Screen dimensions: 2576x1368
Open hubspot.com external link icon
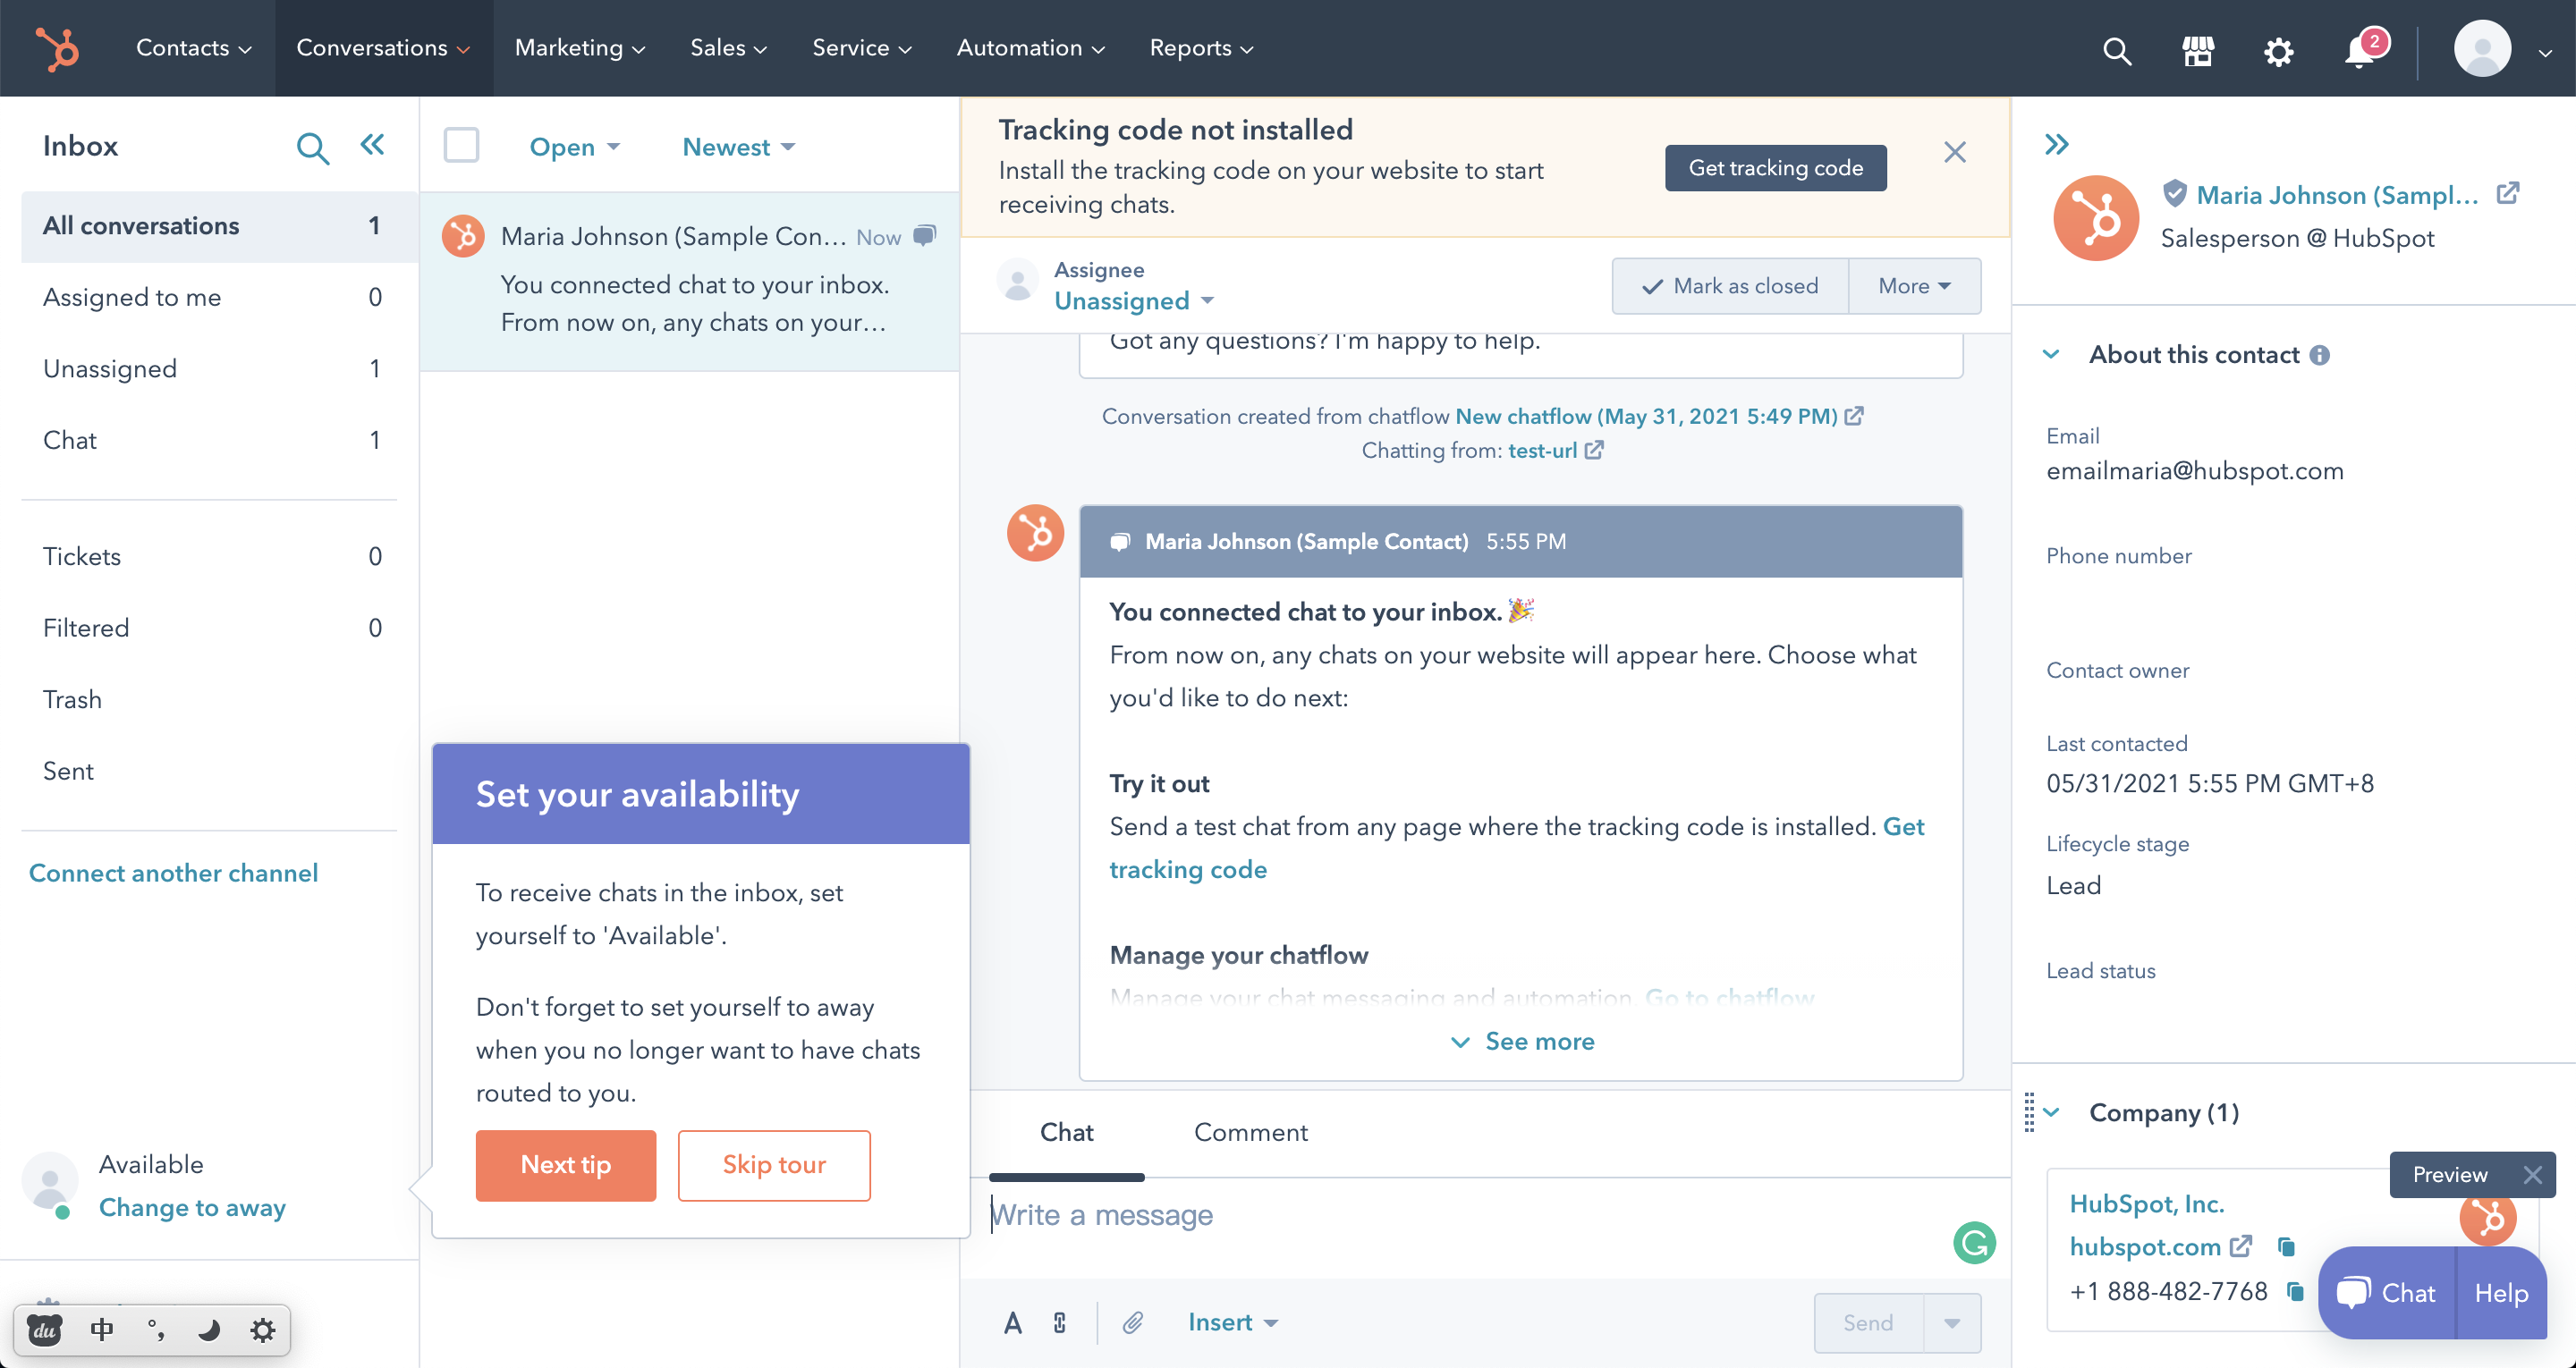click(x=2241, y=1246)
